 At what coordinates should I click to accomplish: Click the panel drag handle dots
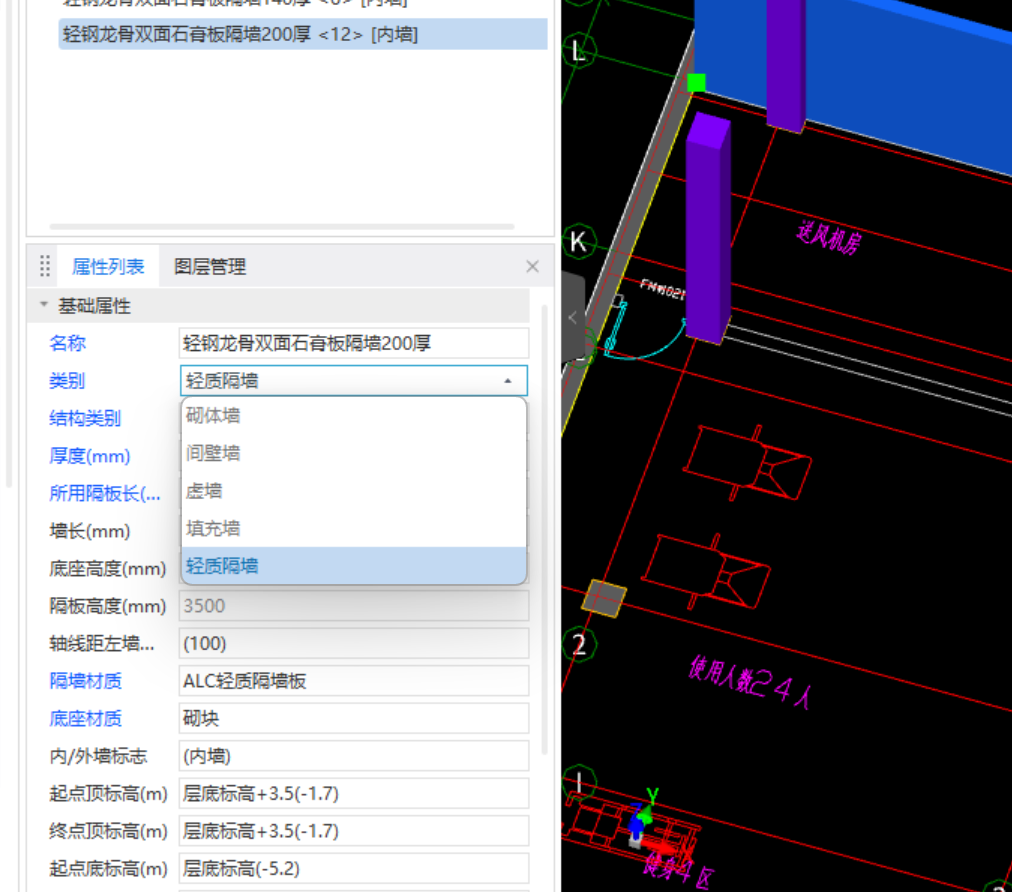coord(45,266)
